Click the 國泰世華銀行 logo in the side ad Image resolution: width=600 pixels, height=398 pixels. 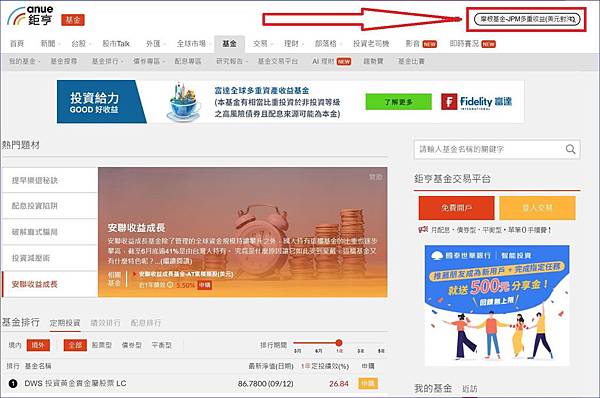pos(461,255)
